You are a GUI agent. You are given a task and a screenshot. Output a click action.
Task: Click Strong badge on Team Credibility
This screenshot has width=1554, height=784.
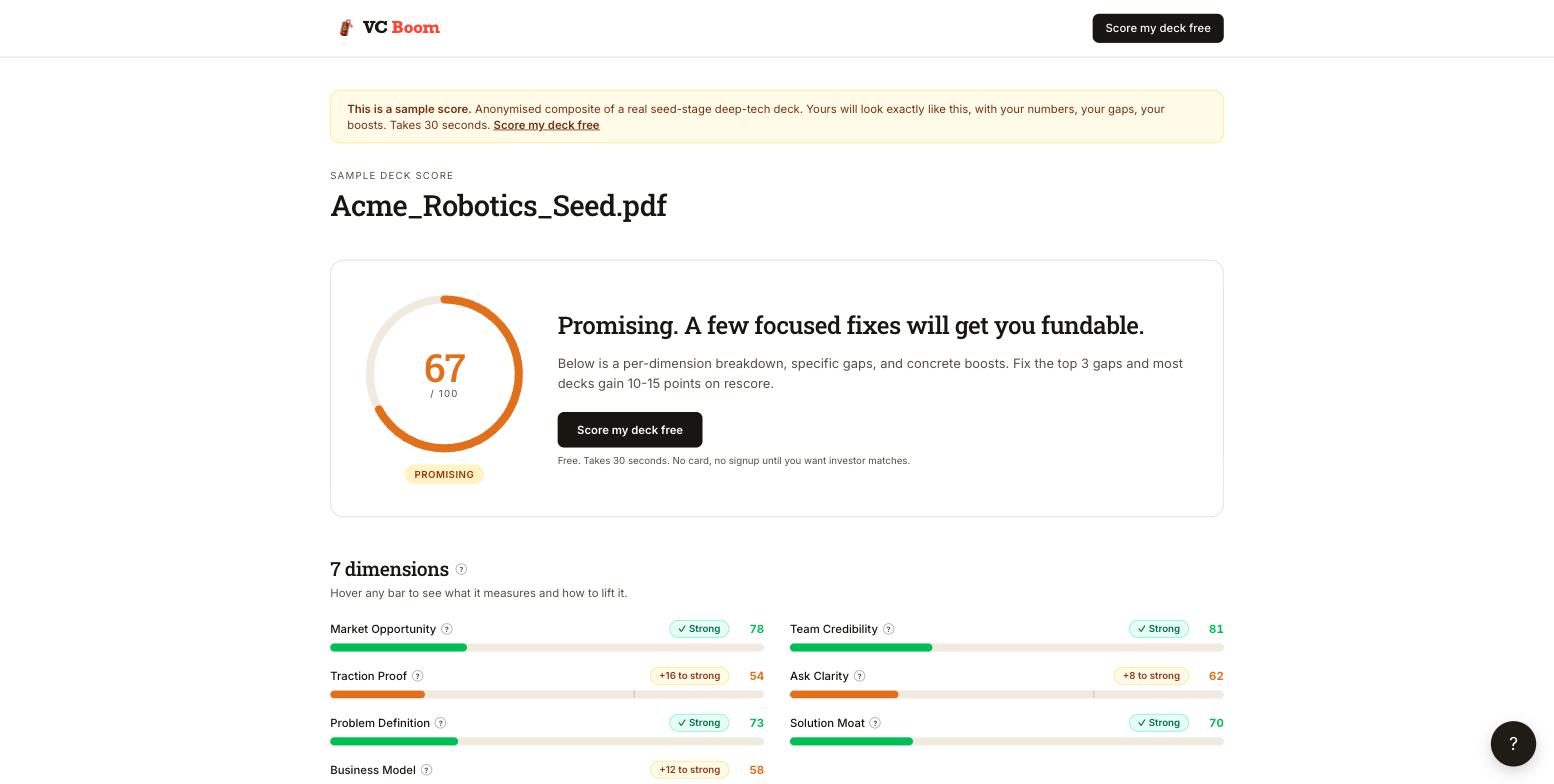[x=1159, y=629]
